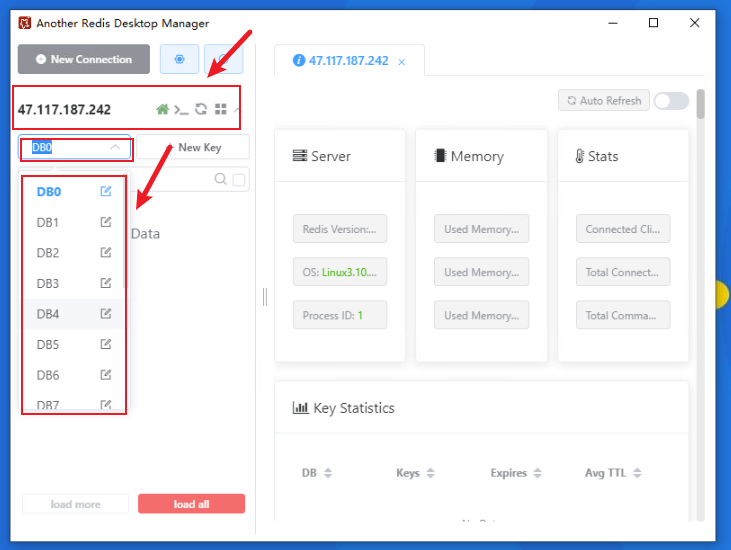731x550 pixels.
Task: Click the New Key button
Action: (193, 147)
